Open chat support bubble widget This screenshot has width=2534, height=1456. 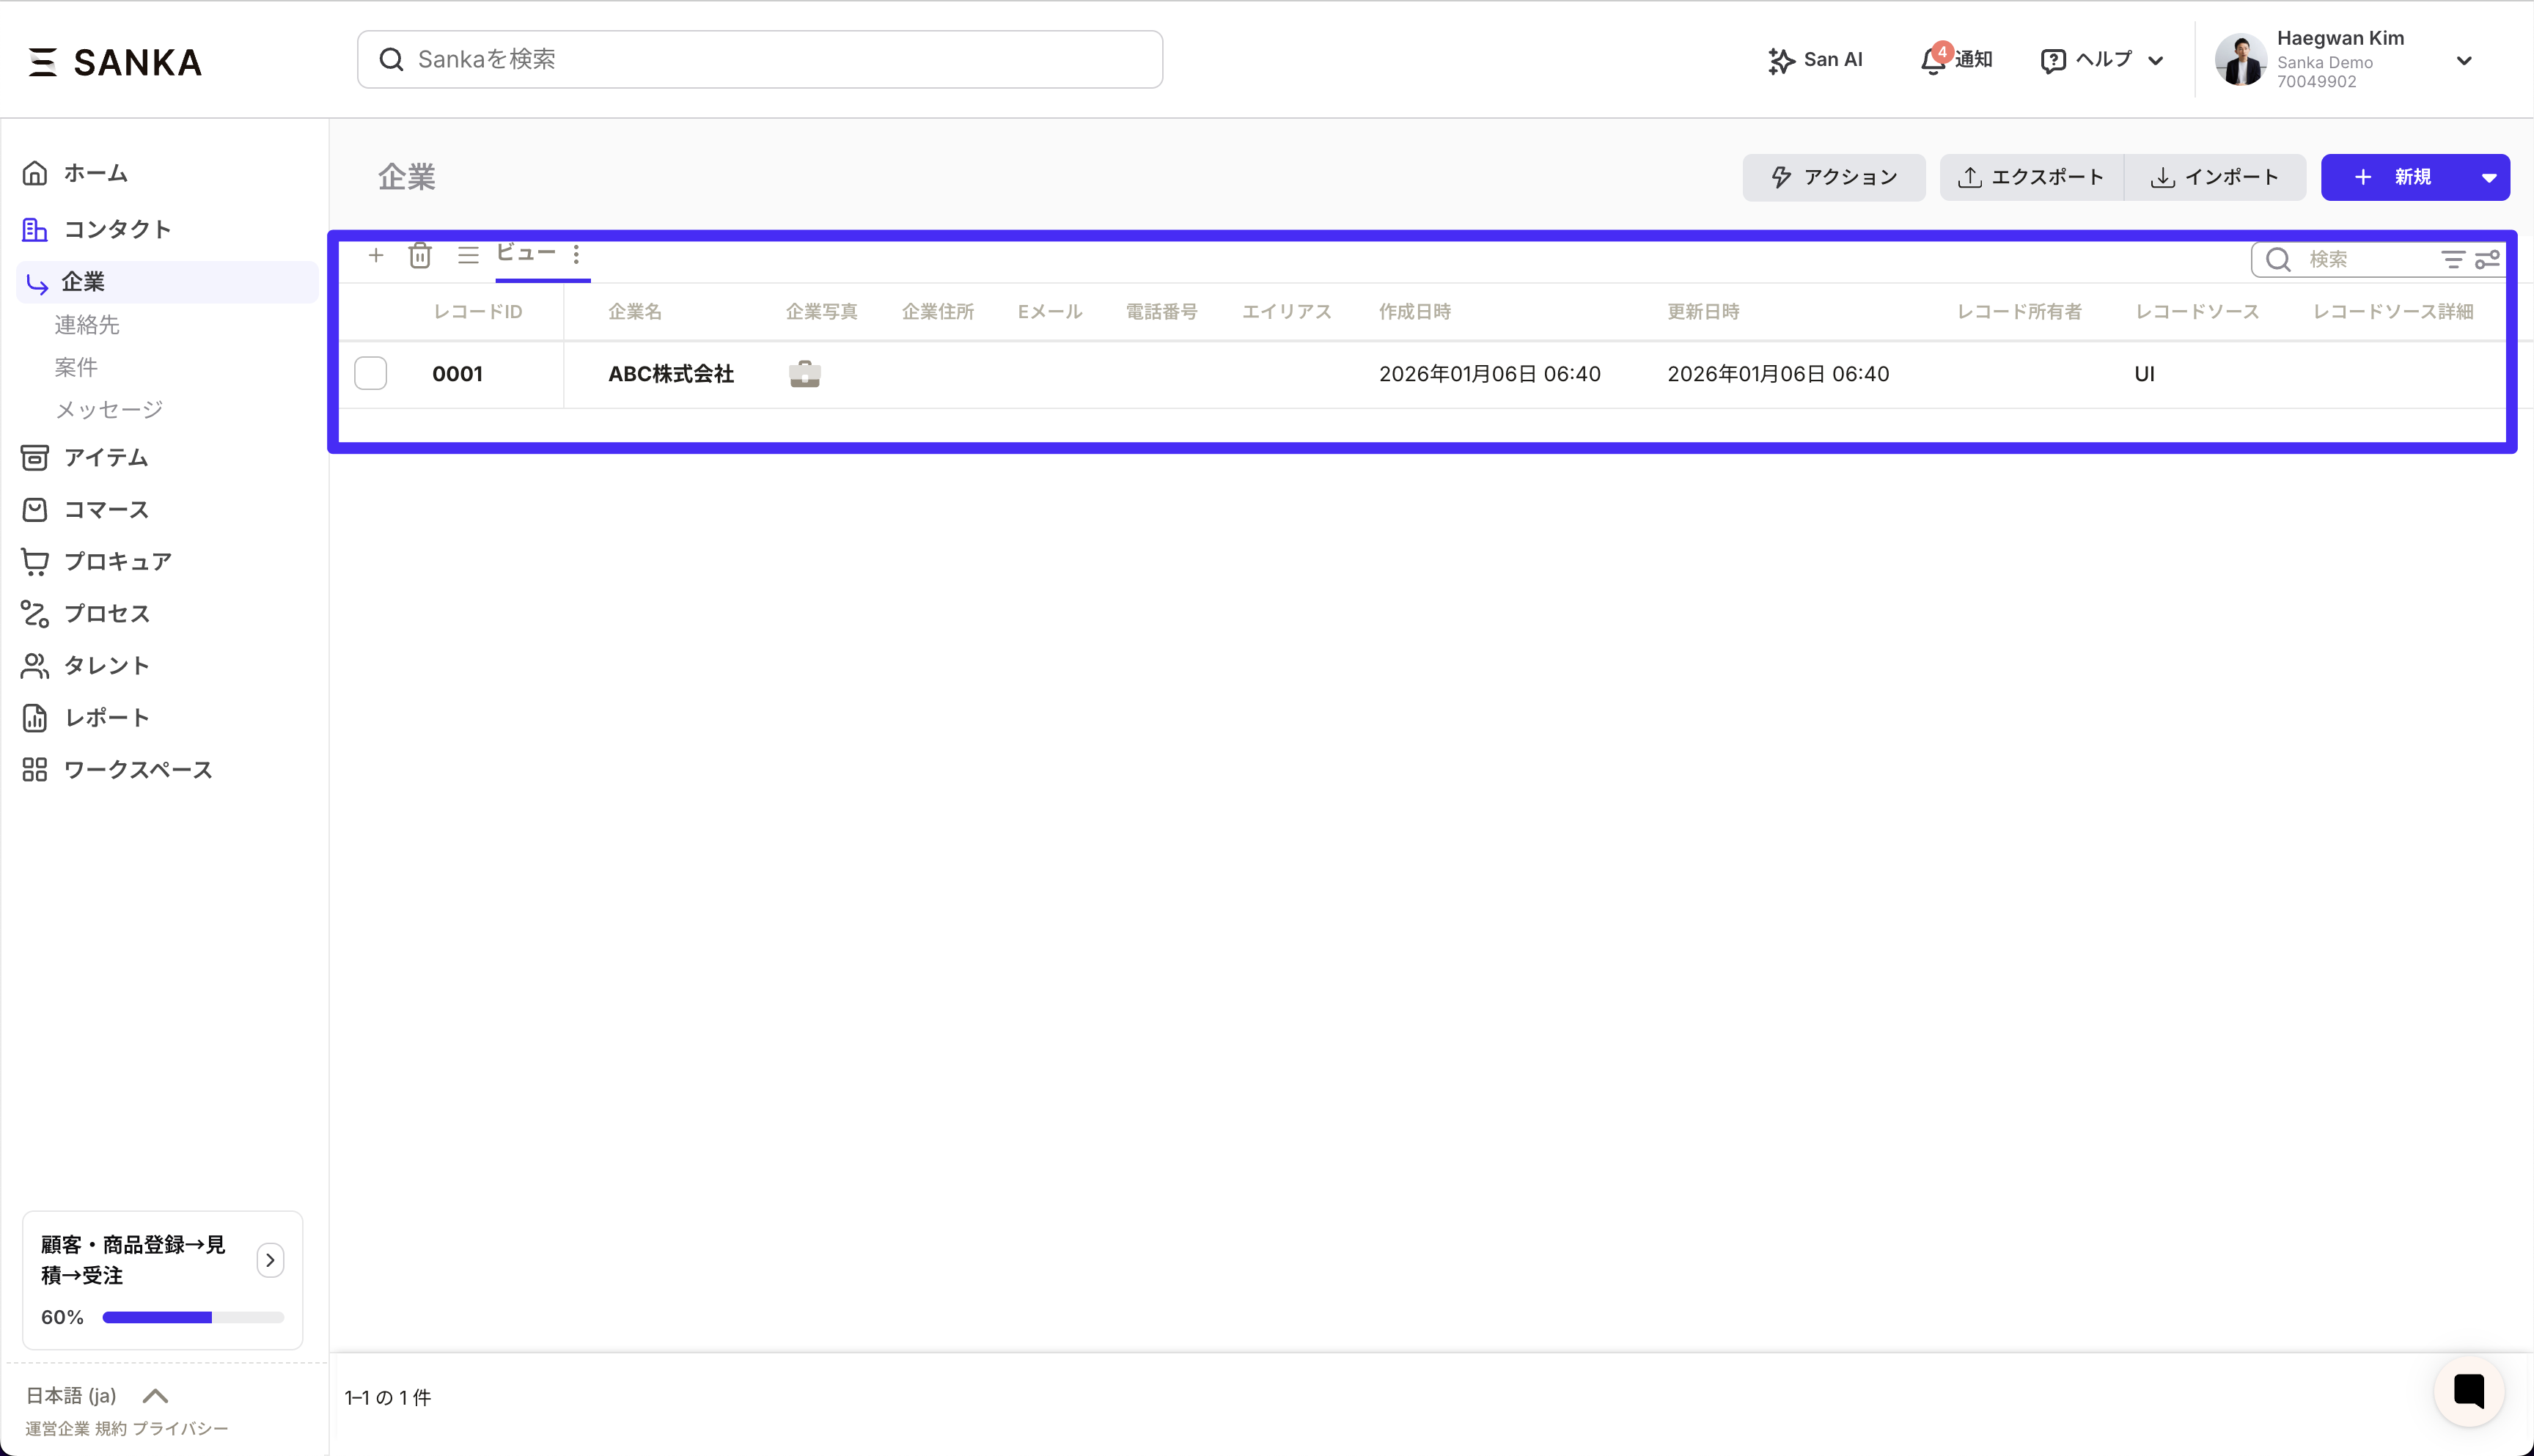(2469, 1391)
